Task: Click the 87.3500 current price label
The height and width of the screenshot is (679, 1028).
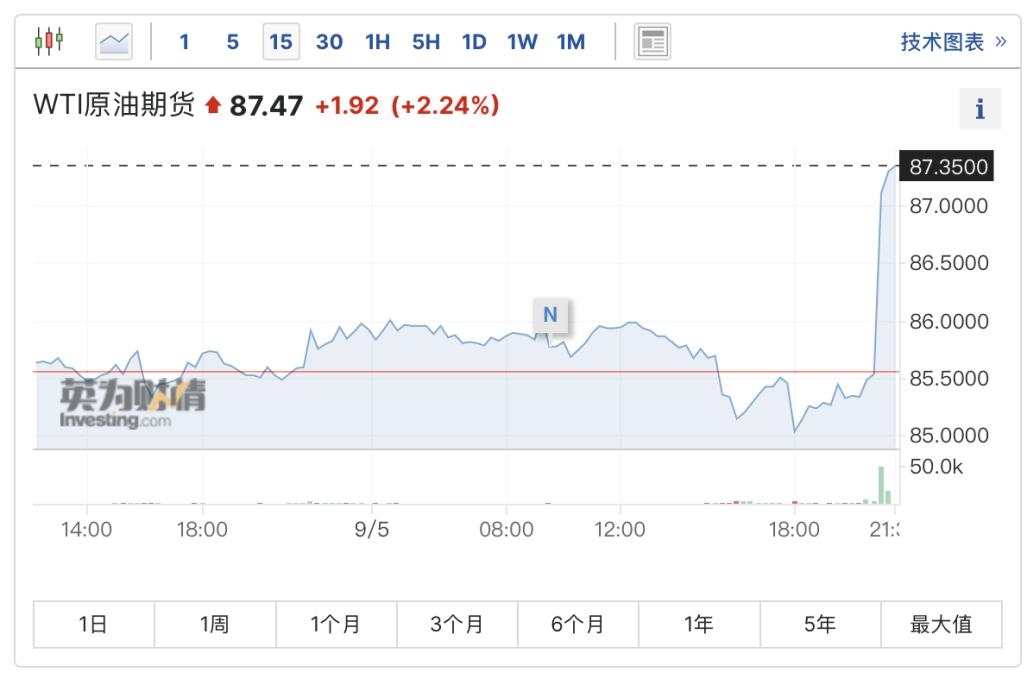Action: pyautogui.click(x=947, y=166)
